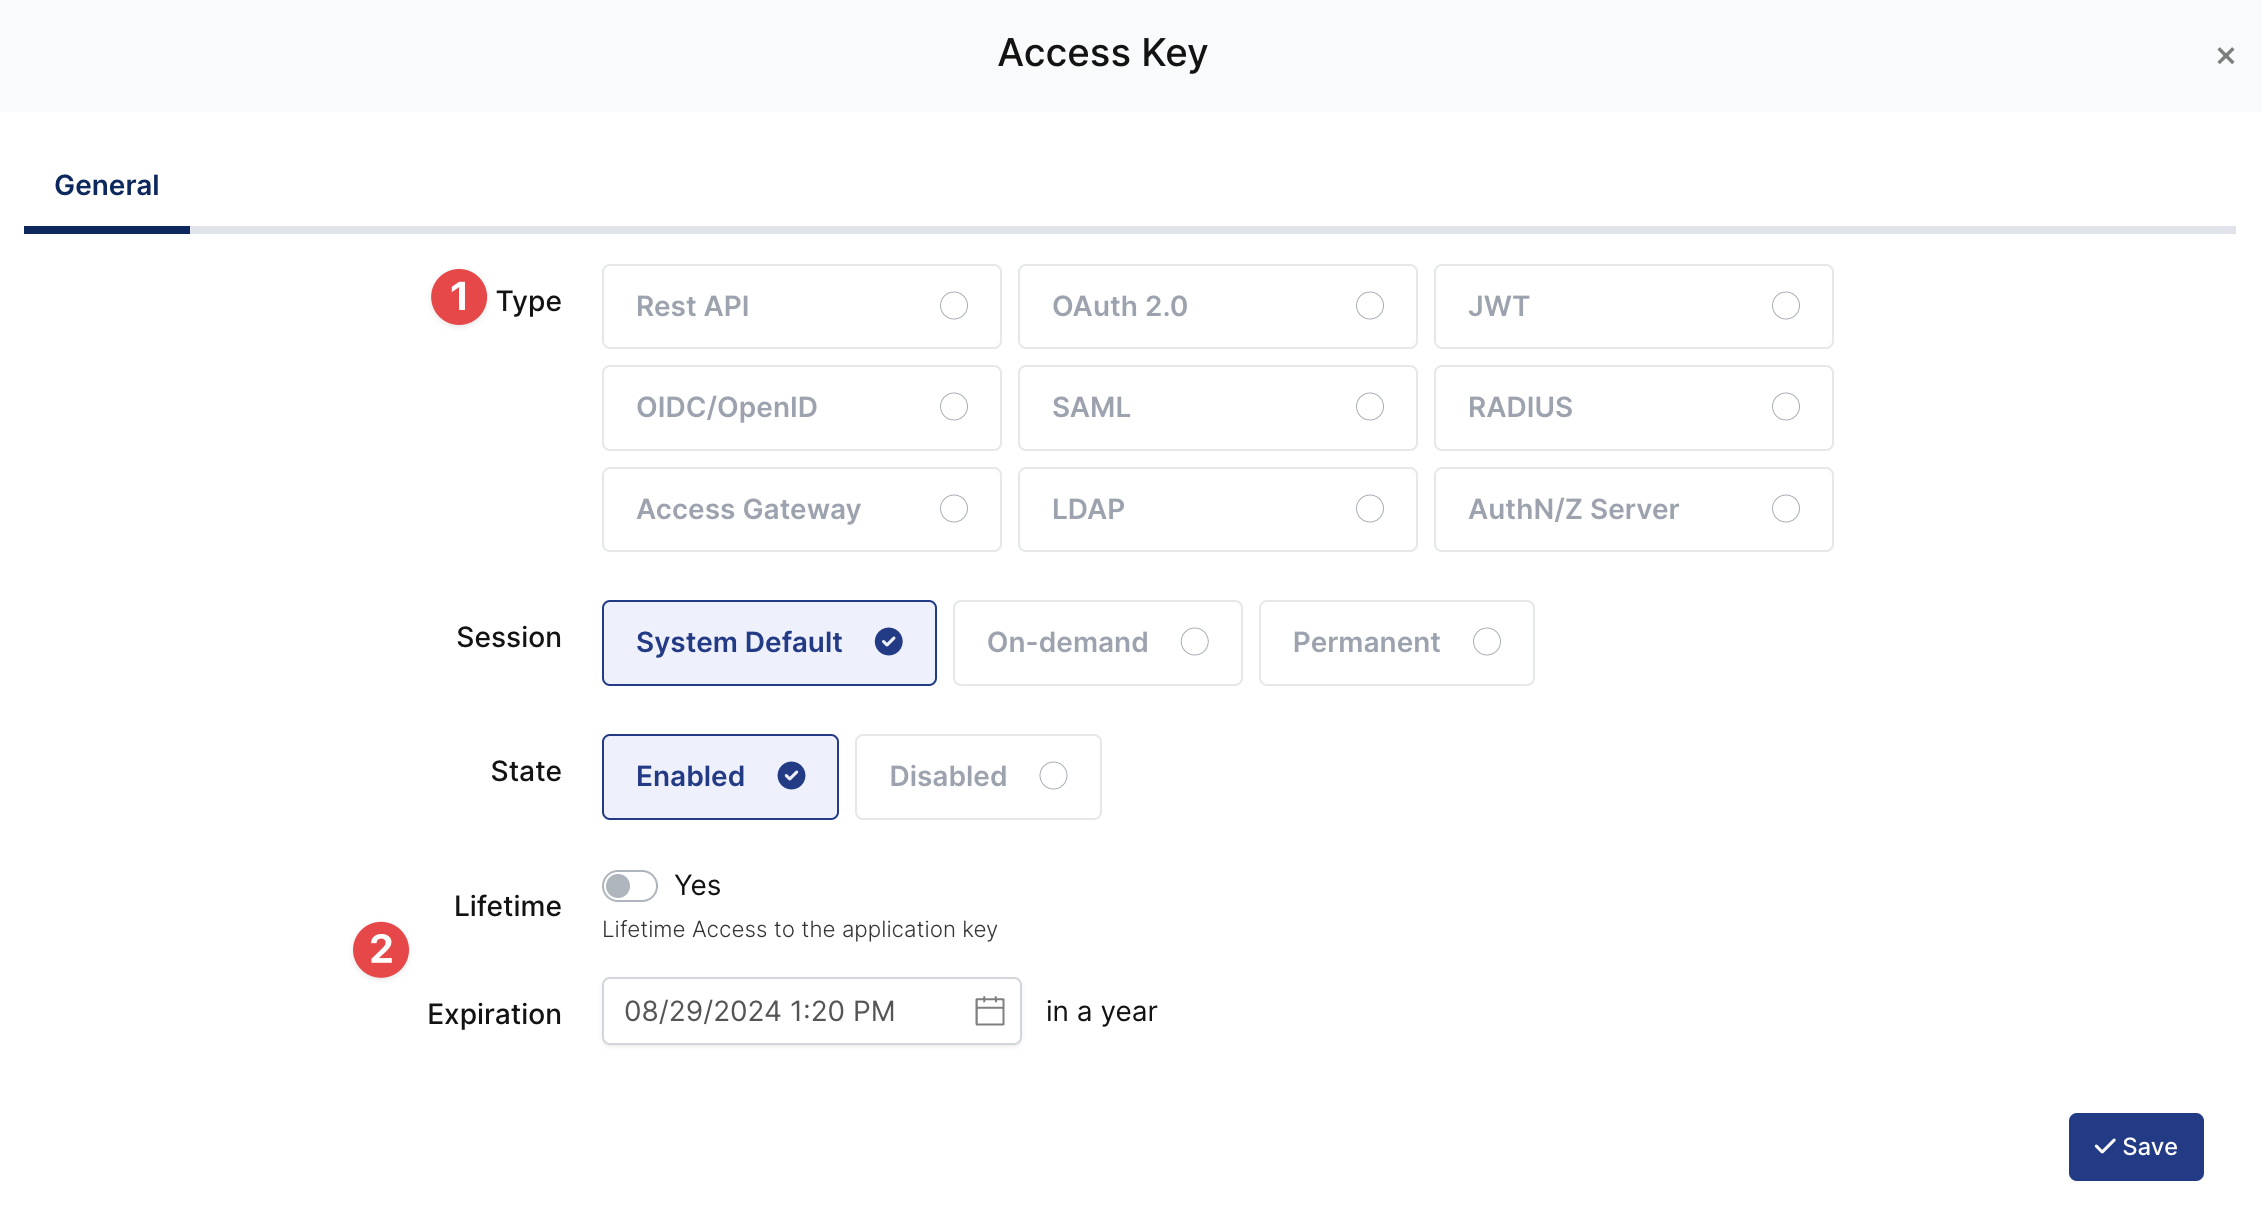This screenshot has height=1232, width=2262.
Task: Close the Access Key dialog
Action: tap(2225, 56)
